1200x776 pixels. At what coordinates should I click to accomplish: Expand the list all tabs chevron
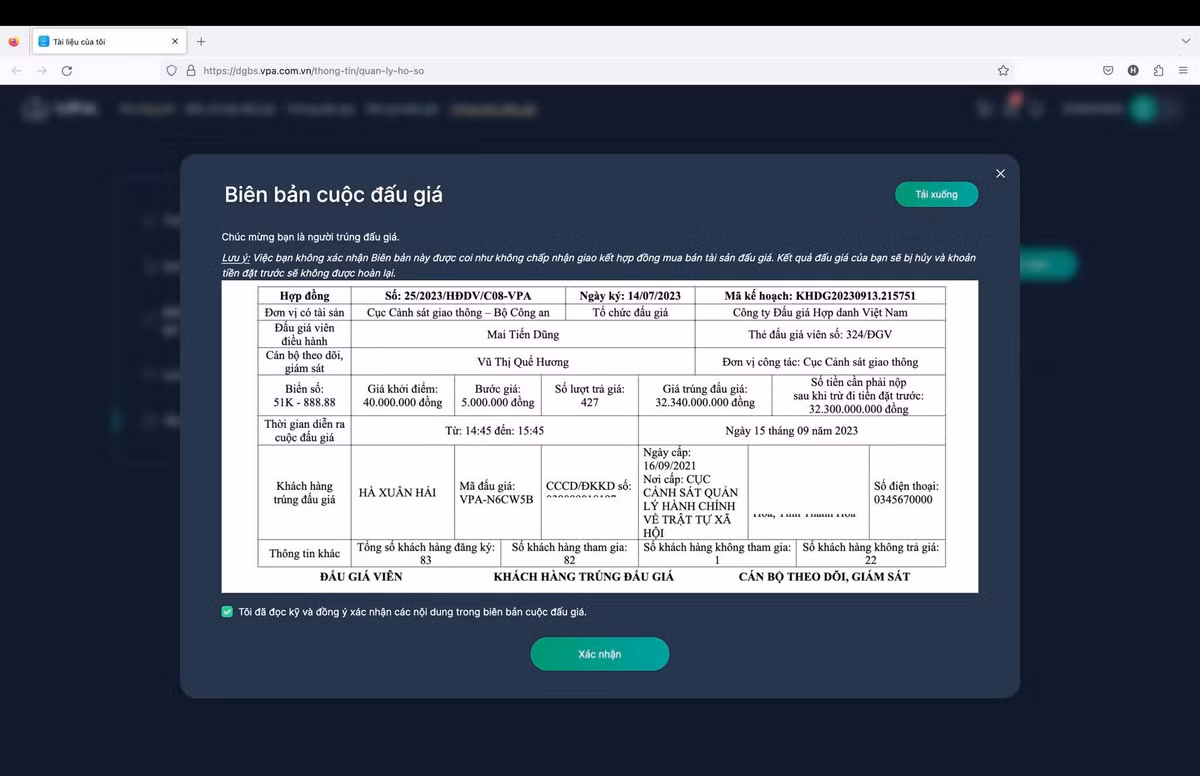(x=1186, y=42)
